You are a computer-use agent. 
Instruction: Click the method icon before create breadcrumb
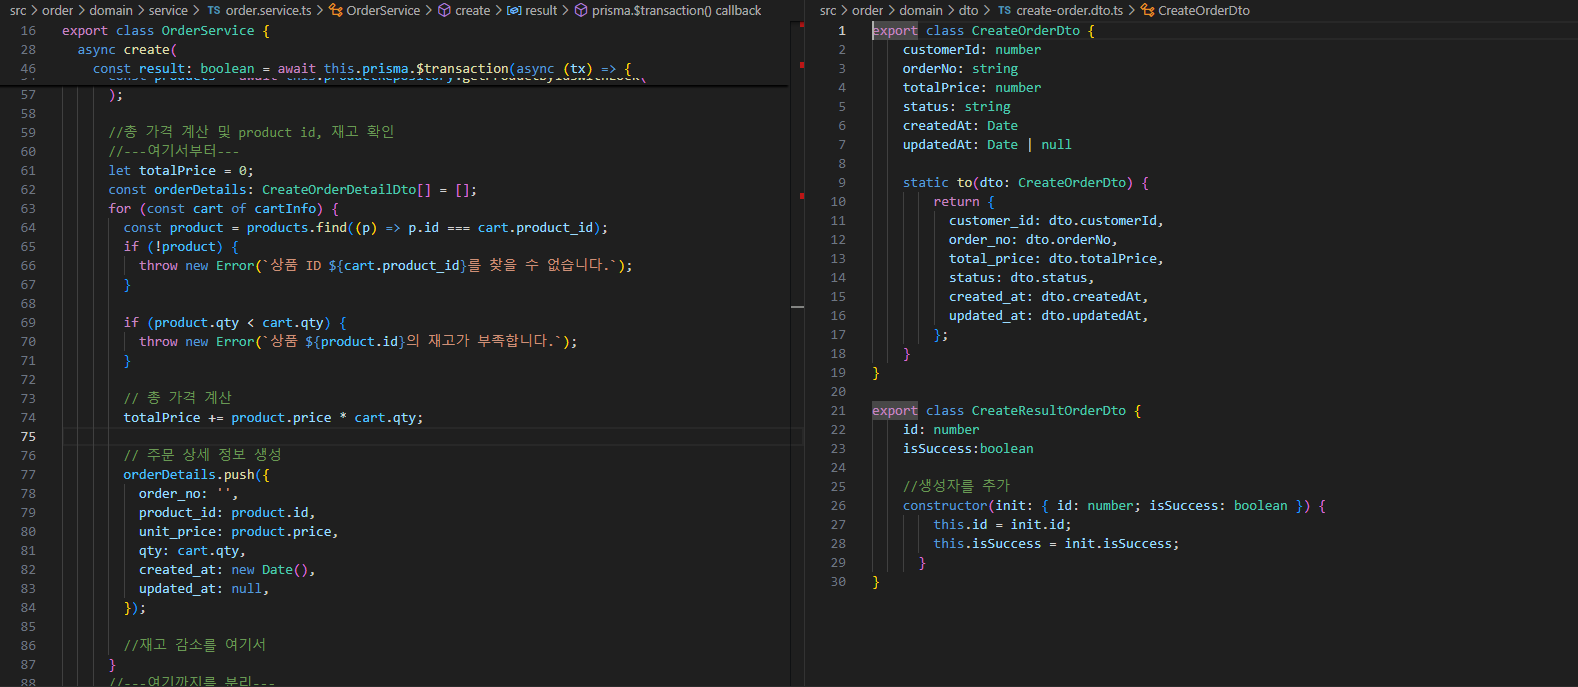click(x=445, y=10)
